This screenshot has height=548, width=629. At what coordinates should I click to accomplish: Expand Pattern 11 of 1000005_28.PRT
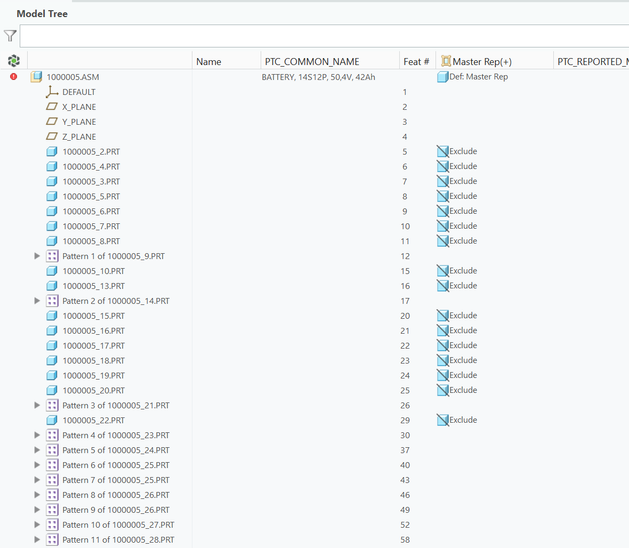tap(38, 540)
